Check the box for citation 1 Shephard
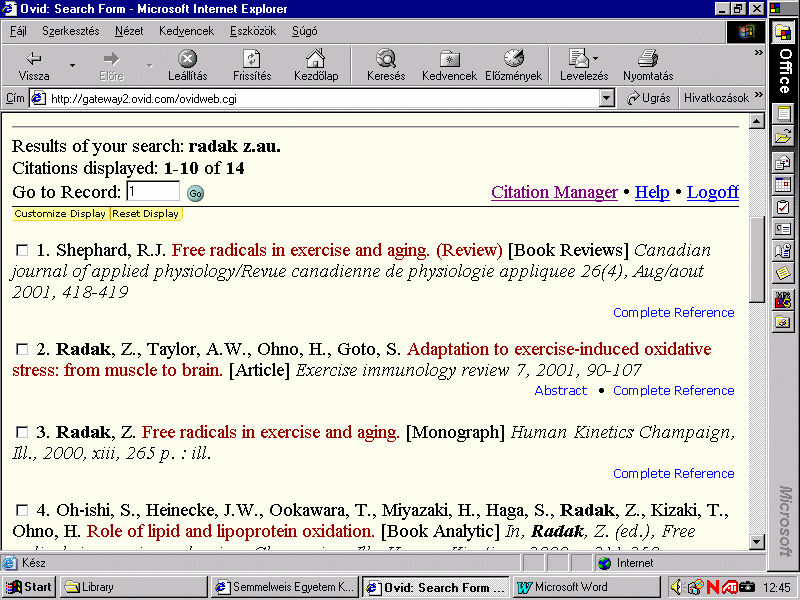Screen dimensions: 800x600 pyautogui.click(x=22, y=250)
